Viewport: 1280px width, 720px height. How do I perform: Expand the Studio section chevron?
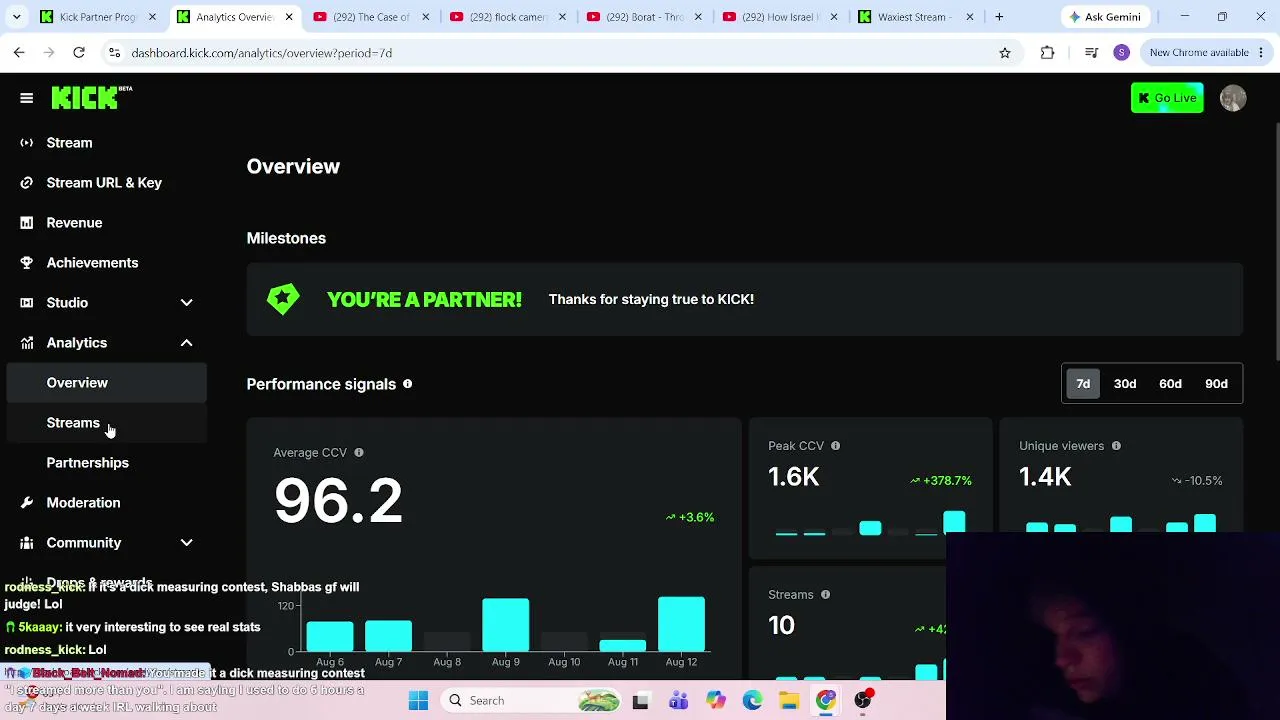tap(186, 303)
